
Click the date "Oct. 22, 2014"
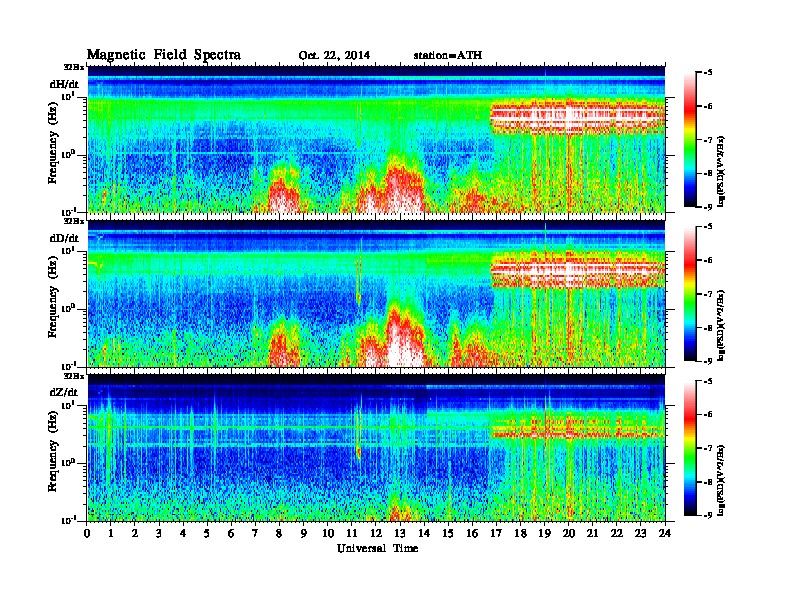point(334,56)
